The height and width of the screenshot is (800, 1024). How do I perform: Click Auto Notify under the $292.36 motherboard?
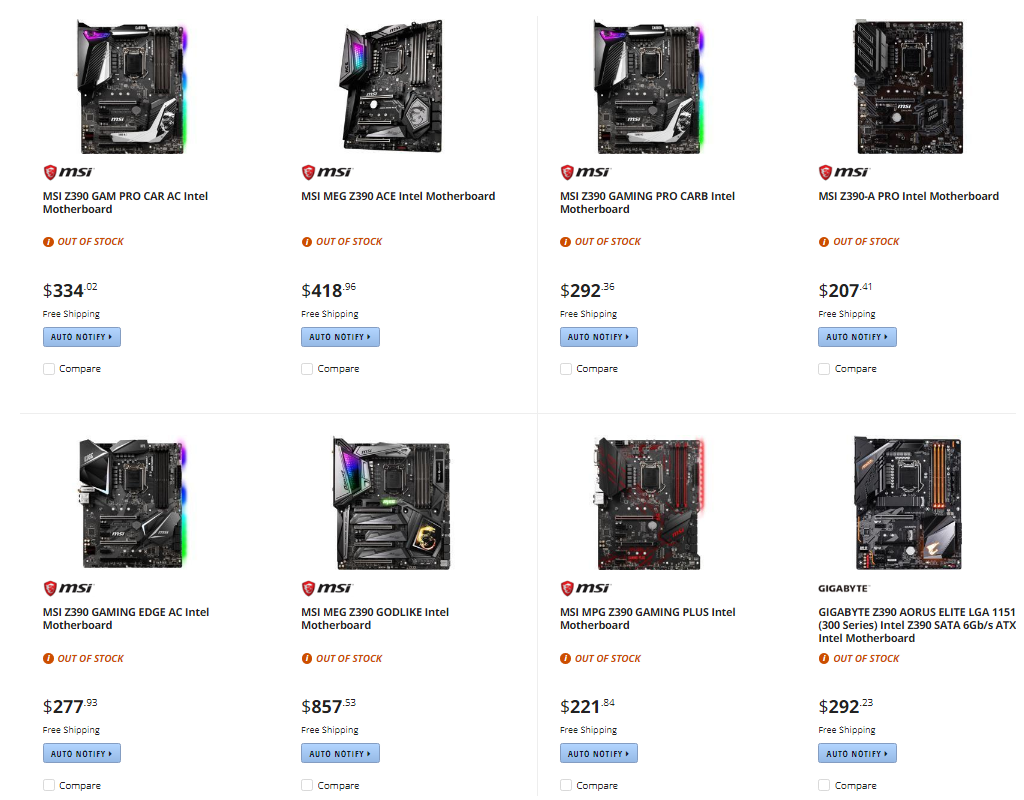(x=598, y=337)
